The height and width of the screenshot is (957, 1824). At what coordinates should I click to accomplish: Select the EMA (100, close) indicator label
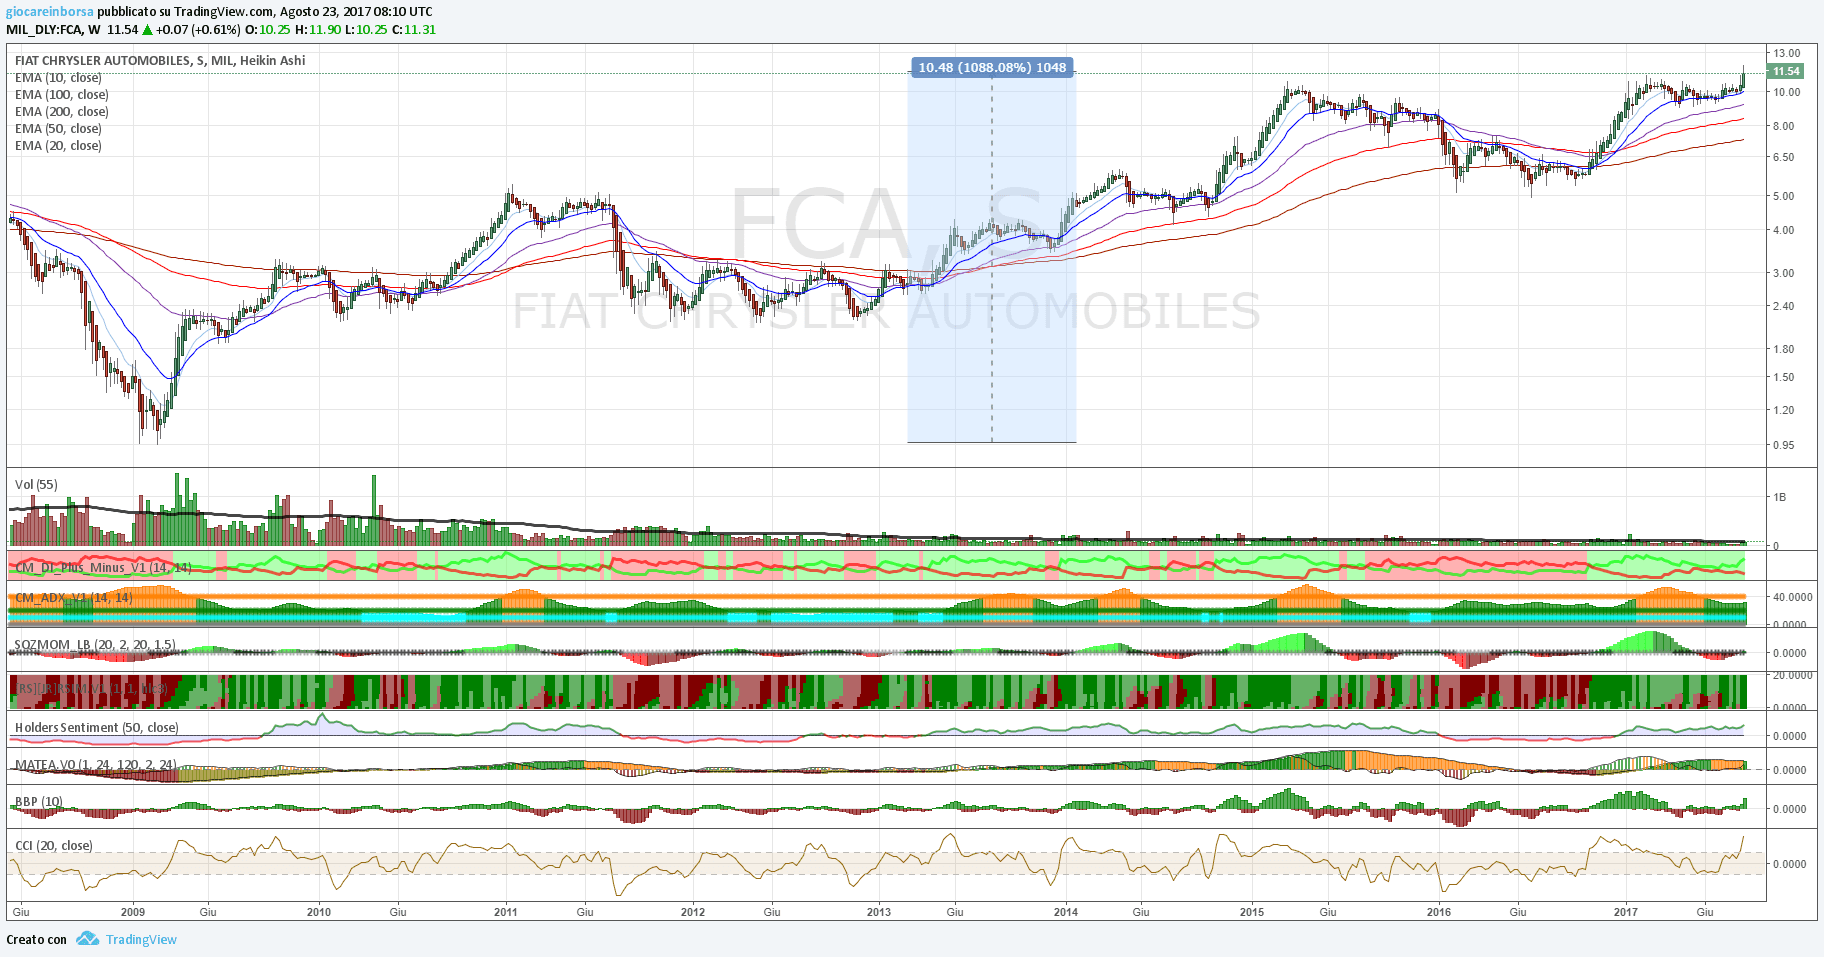[61, 94]
